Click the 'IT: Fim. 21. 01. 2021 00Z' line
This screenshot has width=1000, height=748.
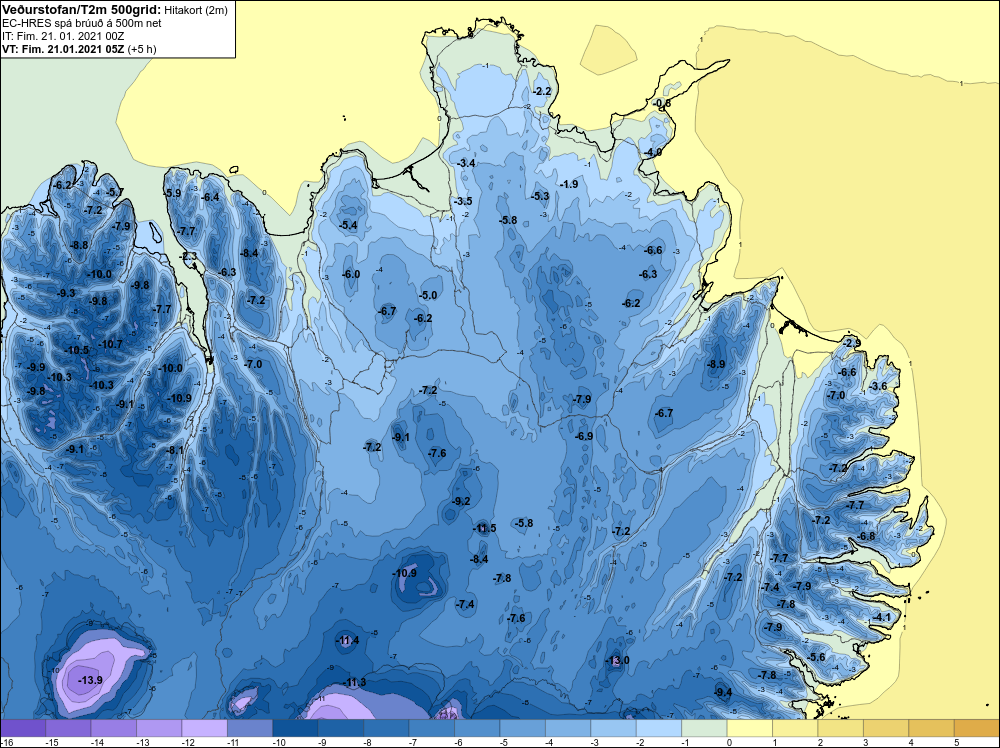tap(62, 36)
